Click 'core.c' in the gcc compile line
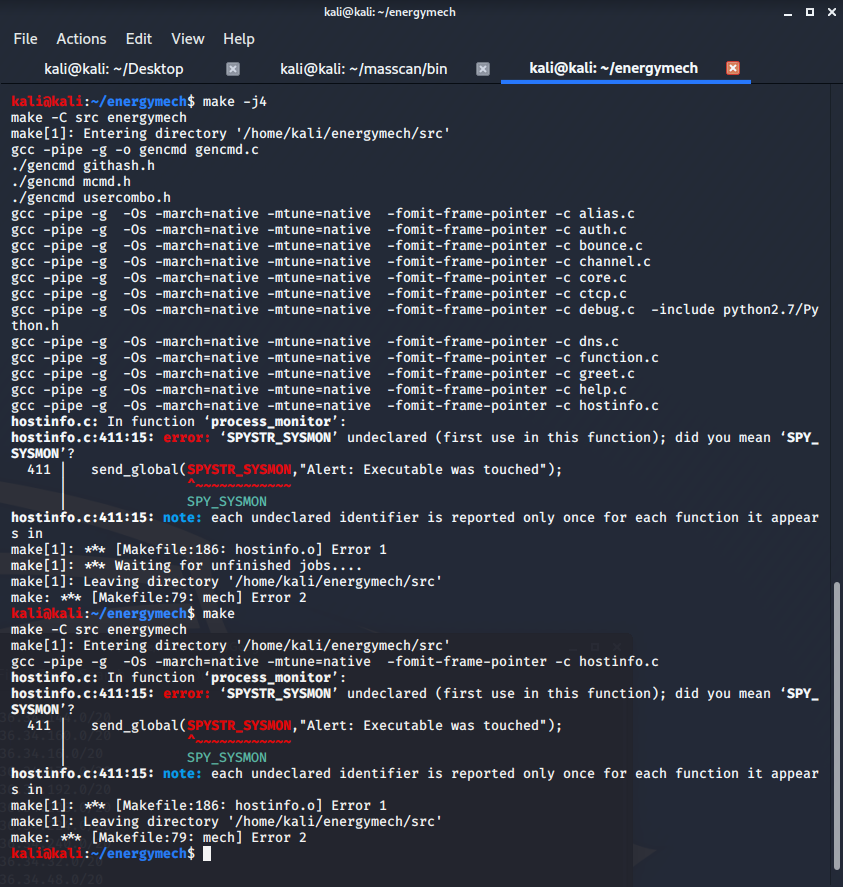Viewport: 843px width, 887px height. point(603,278)
